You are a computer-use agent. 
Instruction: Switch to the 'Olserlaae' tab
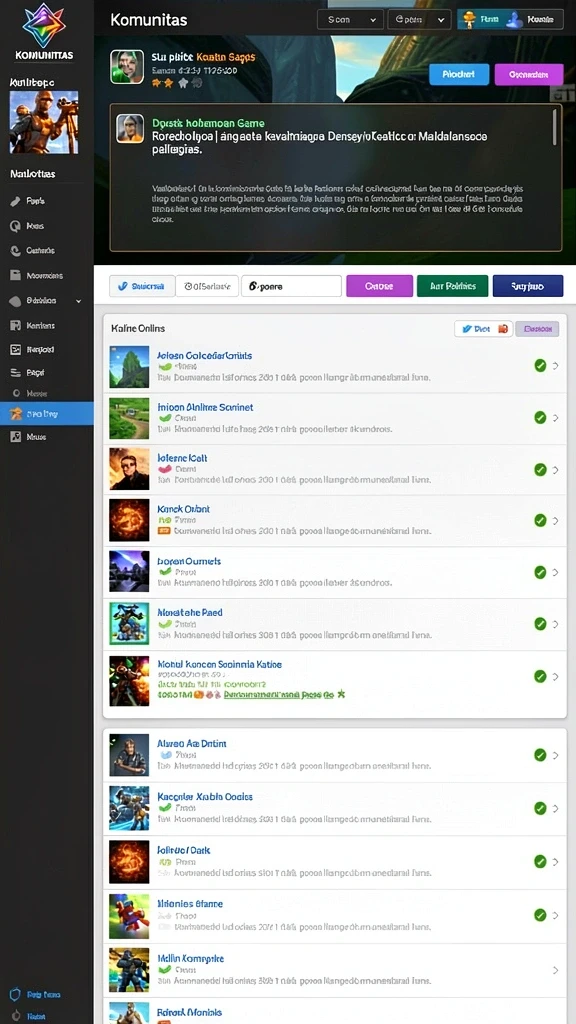207,286
